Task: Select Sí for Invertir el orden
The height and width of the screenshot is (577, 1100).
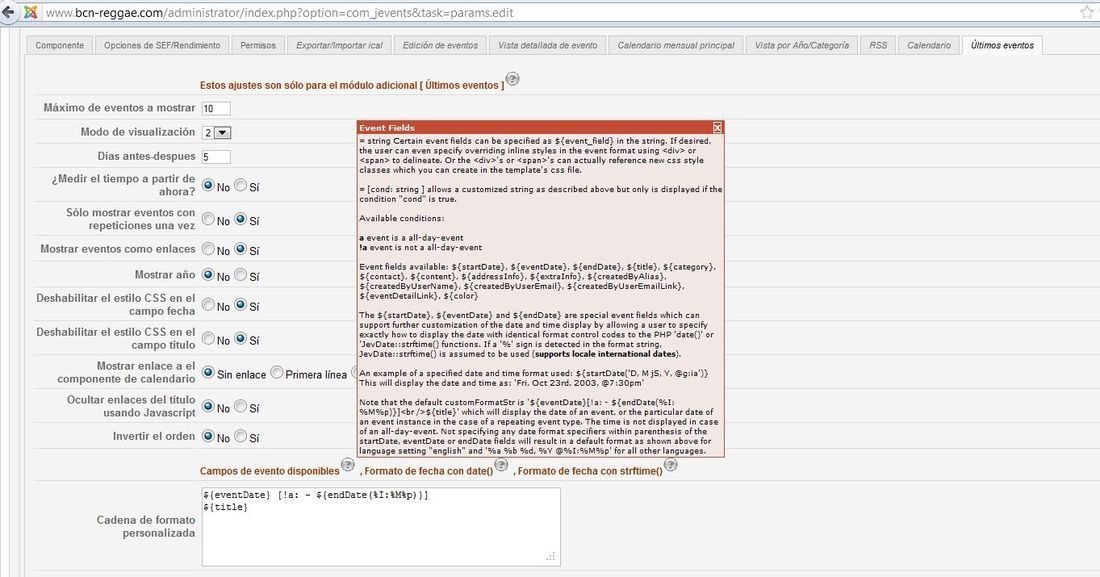Action: [241, 436]
